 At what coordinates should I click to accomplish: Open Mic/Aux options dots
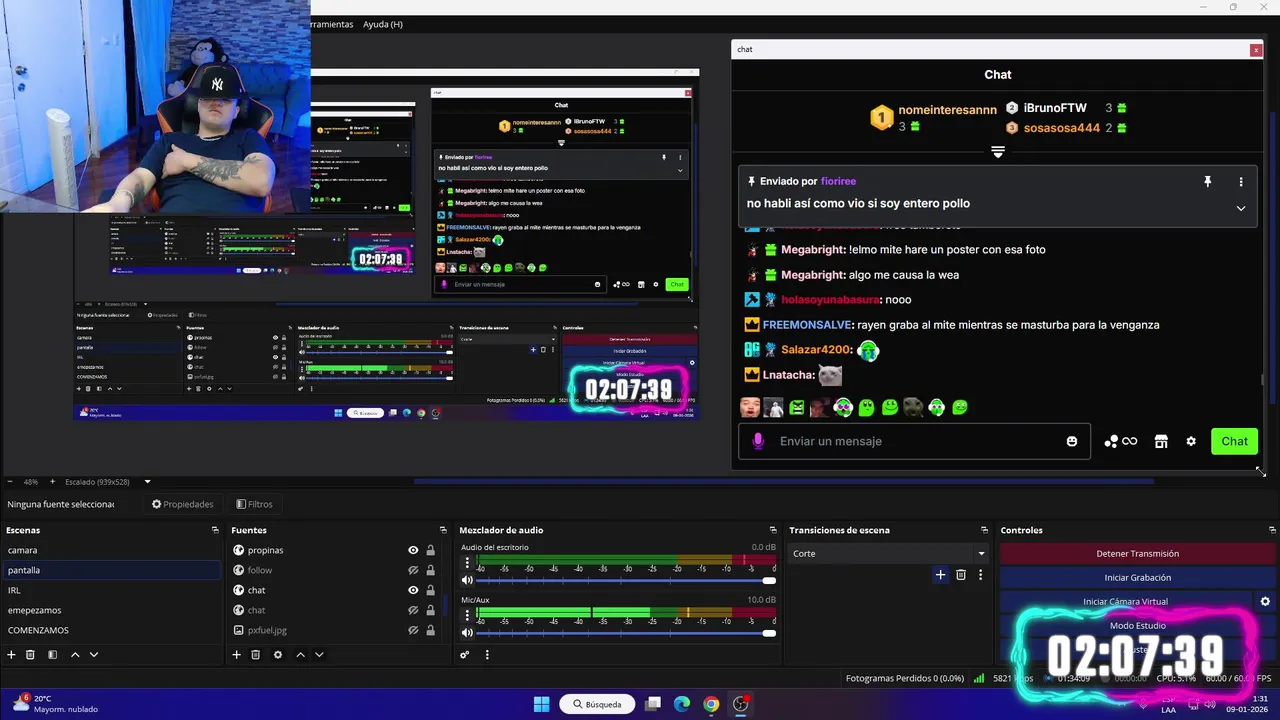point(466,615)
